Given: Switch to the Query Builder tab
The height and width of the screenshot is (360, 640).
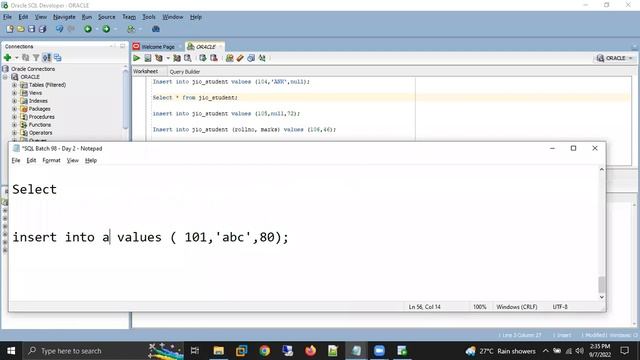Looking at the screenshot, I should coord(184,72).
